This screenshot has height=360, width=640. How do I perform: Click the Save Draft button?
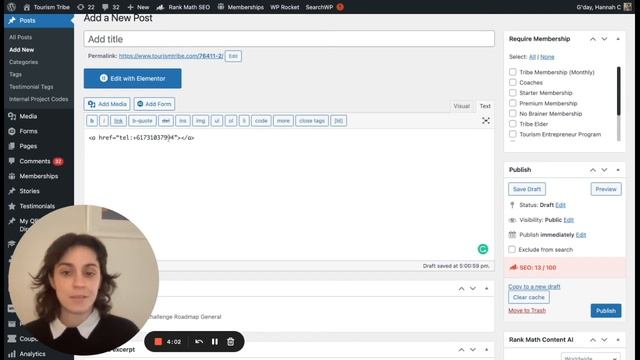coord(527,189)
